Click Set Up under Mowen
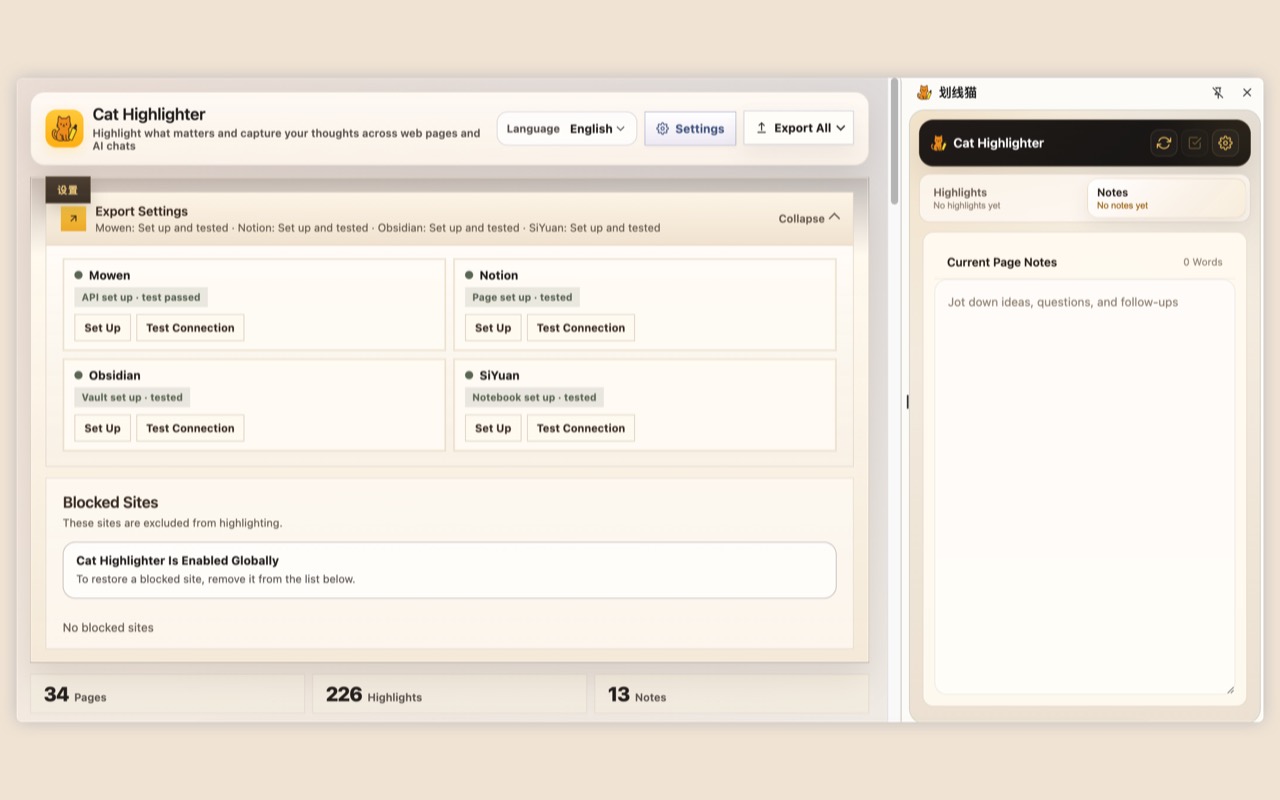This screenshot has height=800, width=1280. (x=102, y=328)
